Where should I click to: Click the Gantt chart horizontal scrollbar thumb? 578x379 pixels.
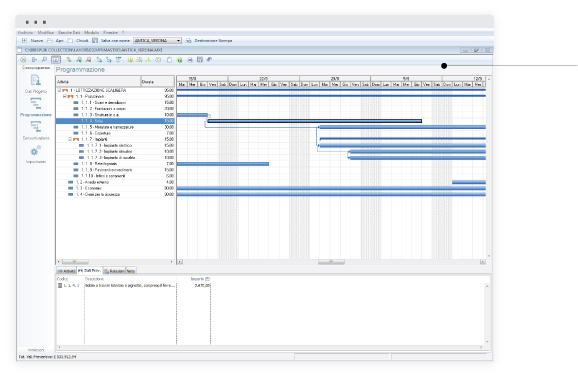331,262
